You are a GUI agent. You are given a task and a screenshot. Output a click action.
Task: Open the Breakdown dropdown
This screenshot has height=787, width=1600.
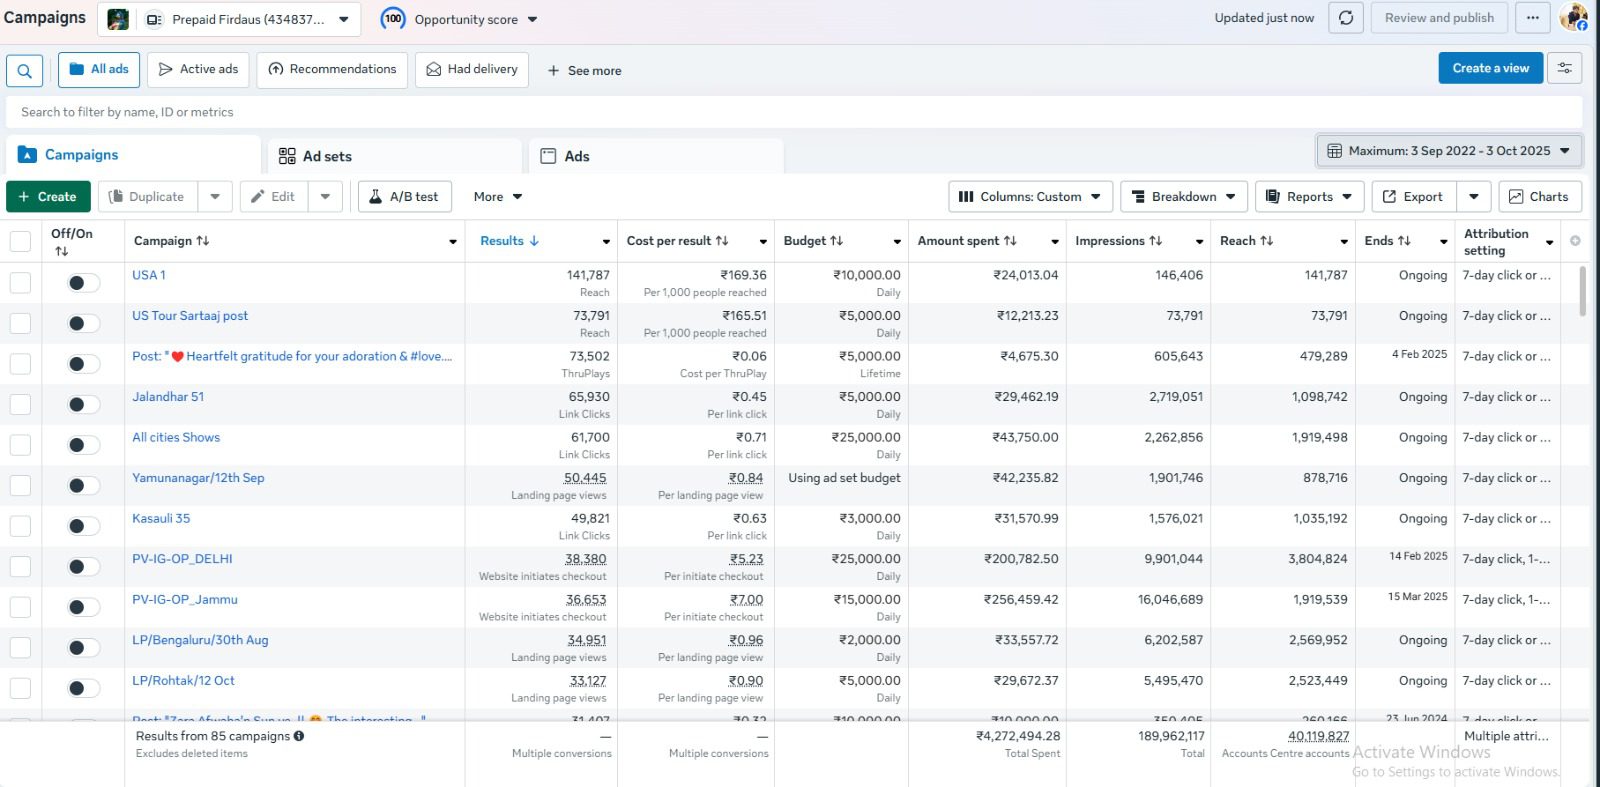click(1183, 197)
